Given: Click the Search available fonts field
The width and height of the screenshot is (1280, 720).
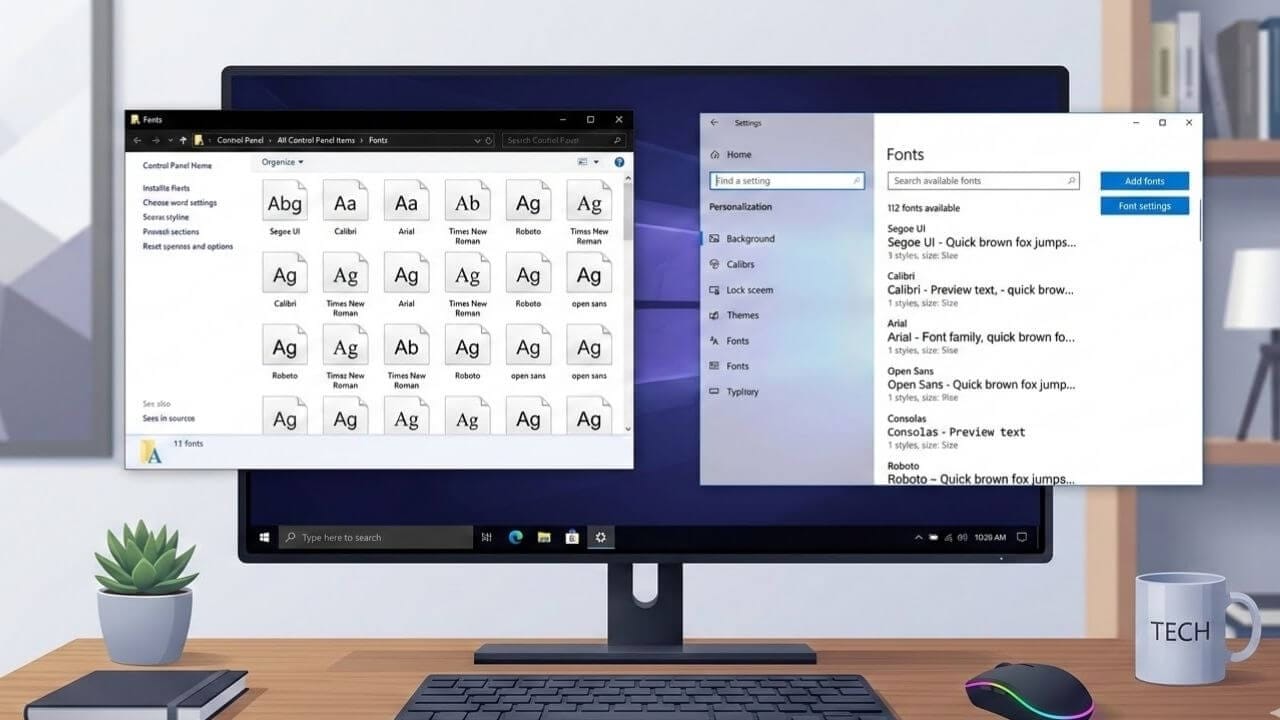Looking at the screenshot, I should pyautogui.click(x=983, y=181).
